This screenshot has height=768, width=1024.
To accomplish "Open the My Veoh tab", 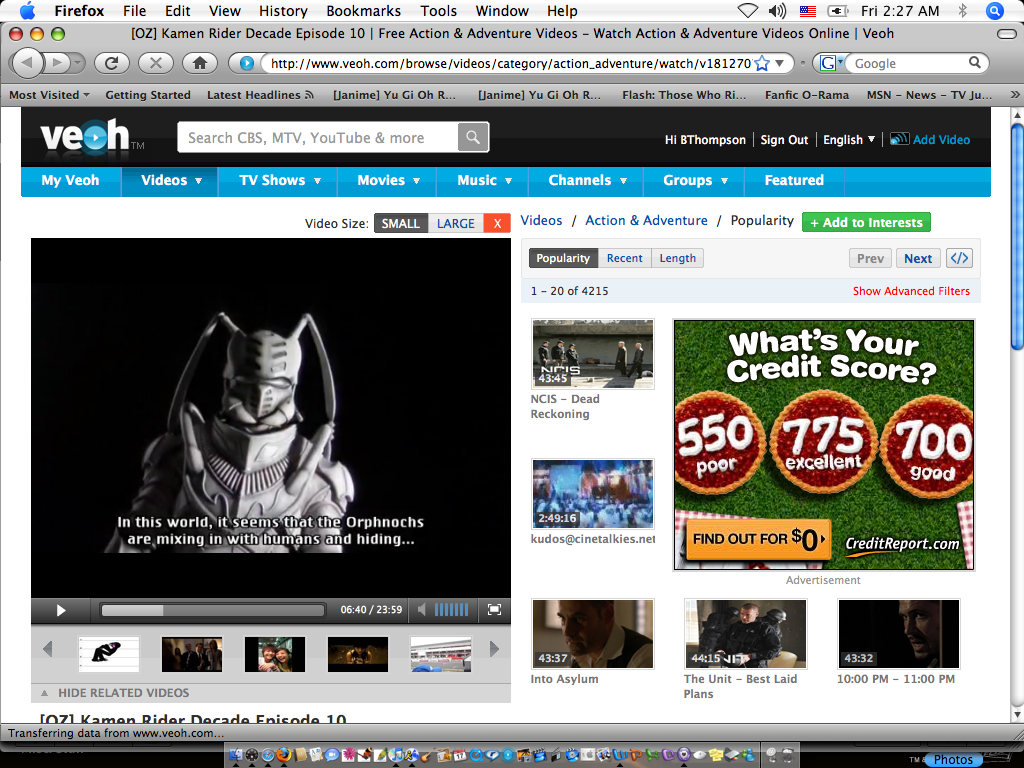I will coord(71,180).
